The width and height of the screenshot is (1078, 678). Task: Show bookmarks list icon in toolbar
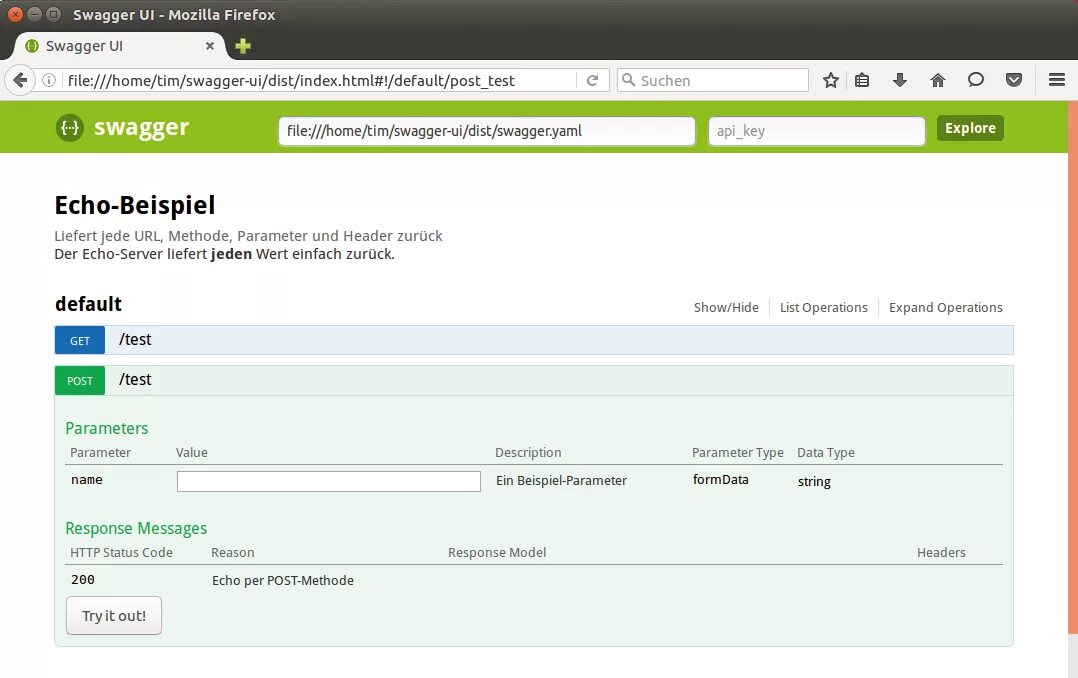coord(861,80)
